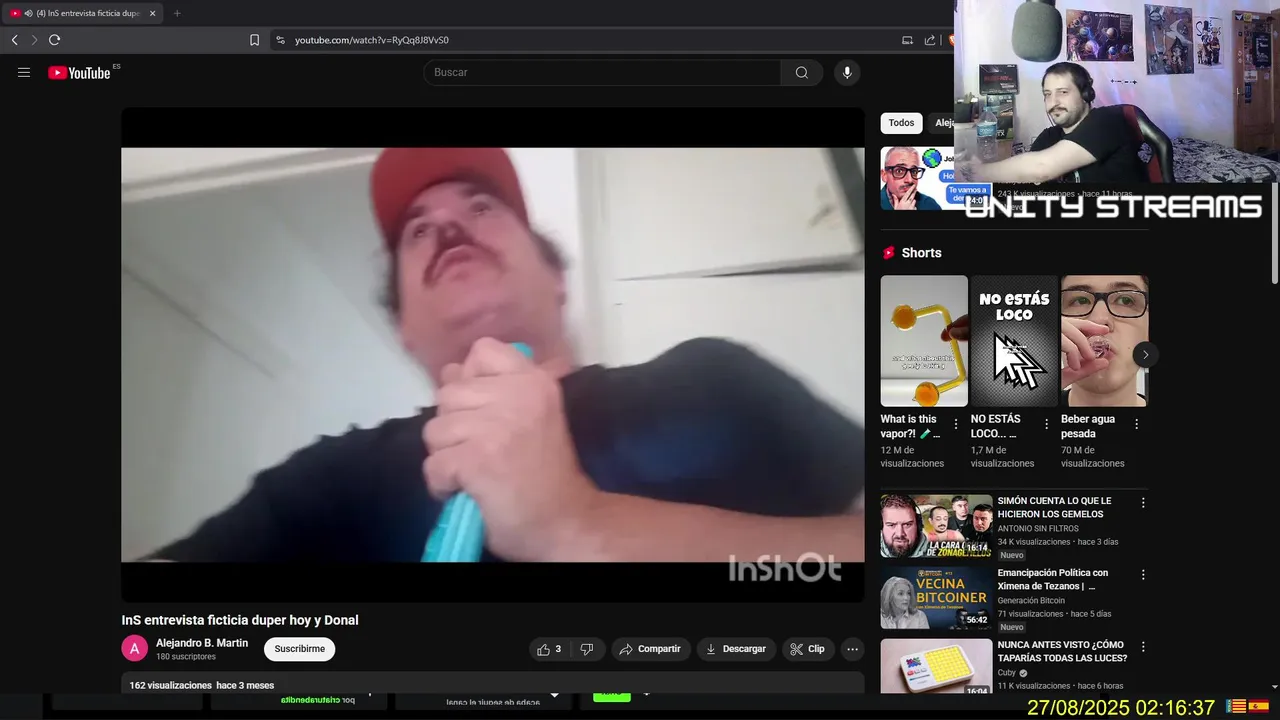1280x720 pixels.
Task: Click the Shorts section heading
Action: [921, 253]
